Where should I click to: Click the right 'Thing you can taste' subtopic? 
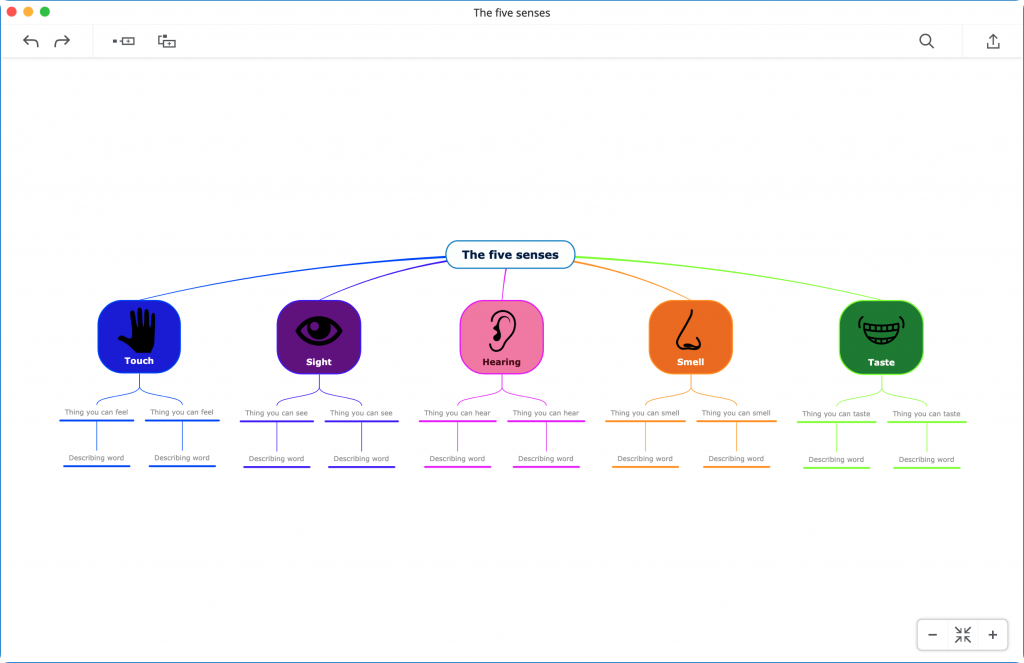(926, 414)
